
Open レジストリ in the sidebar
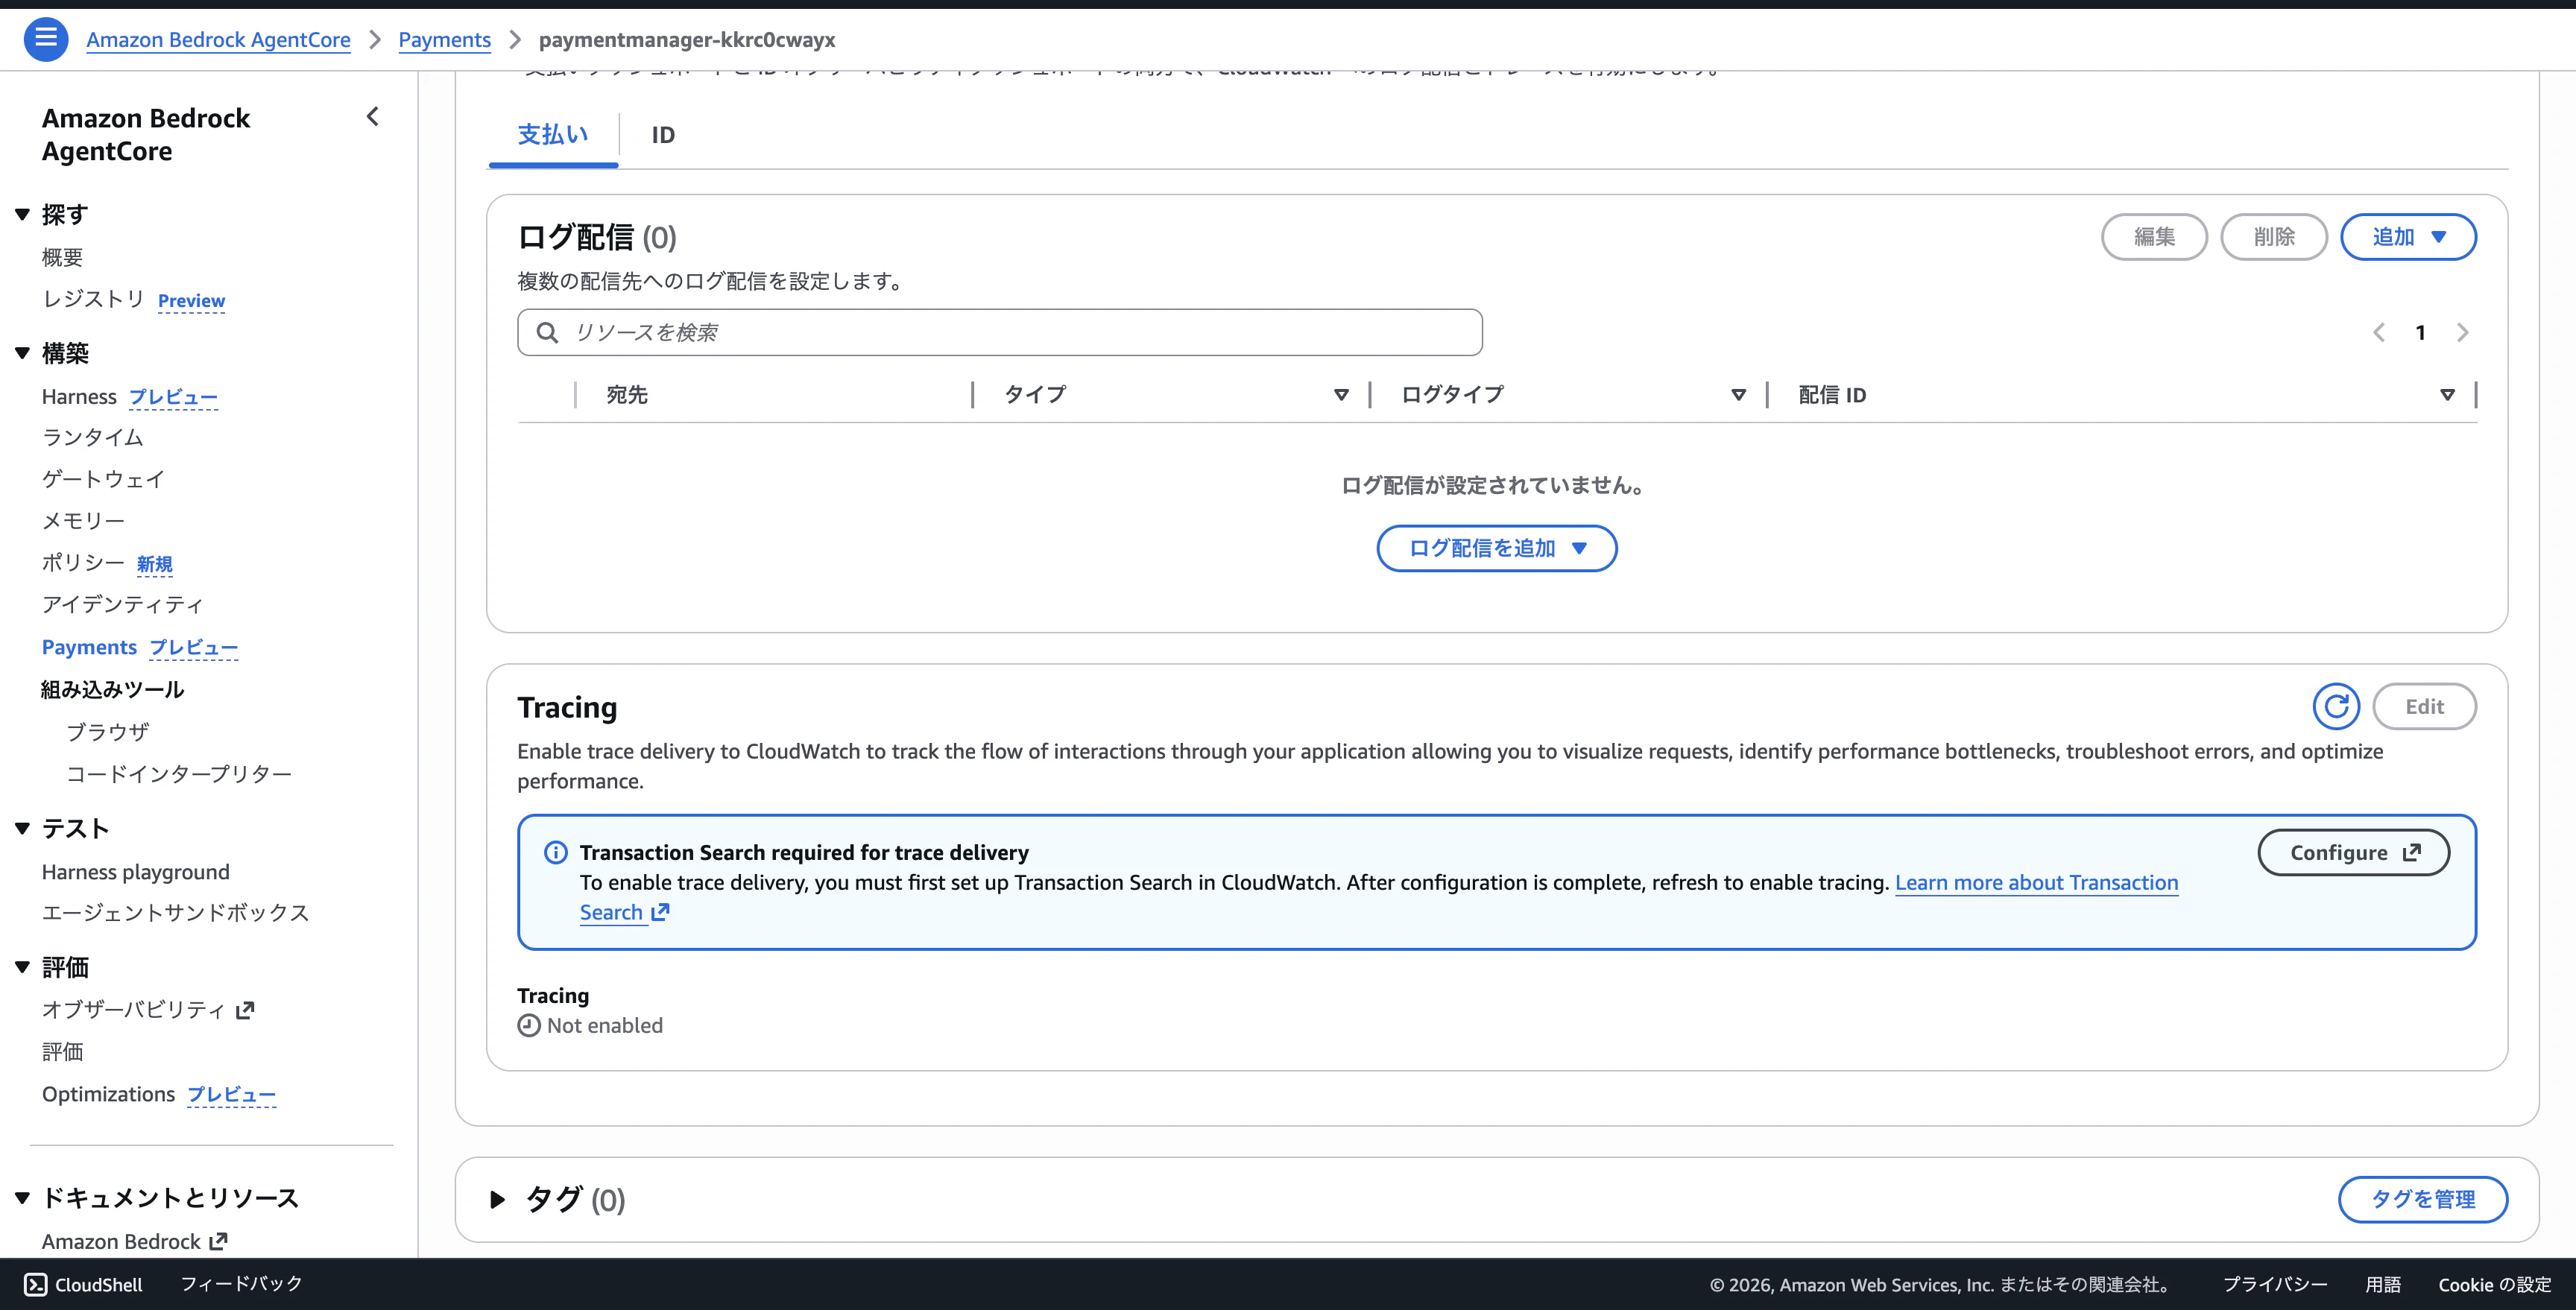[93, 299]
